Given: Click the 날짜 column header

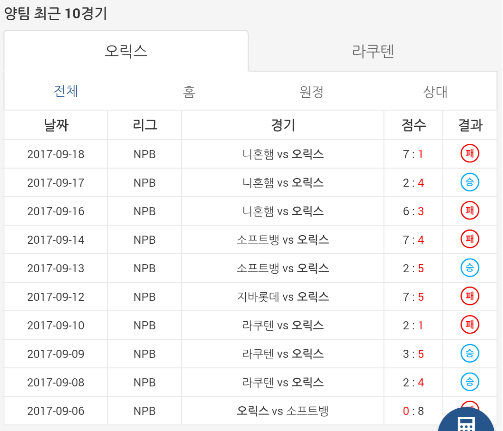Looking at the screenshot, I should [56, 125].
